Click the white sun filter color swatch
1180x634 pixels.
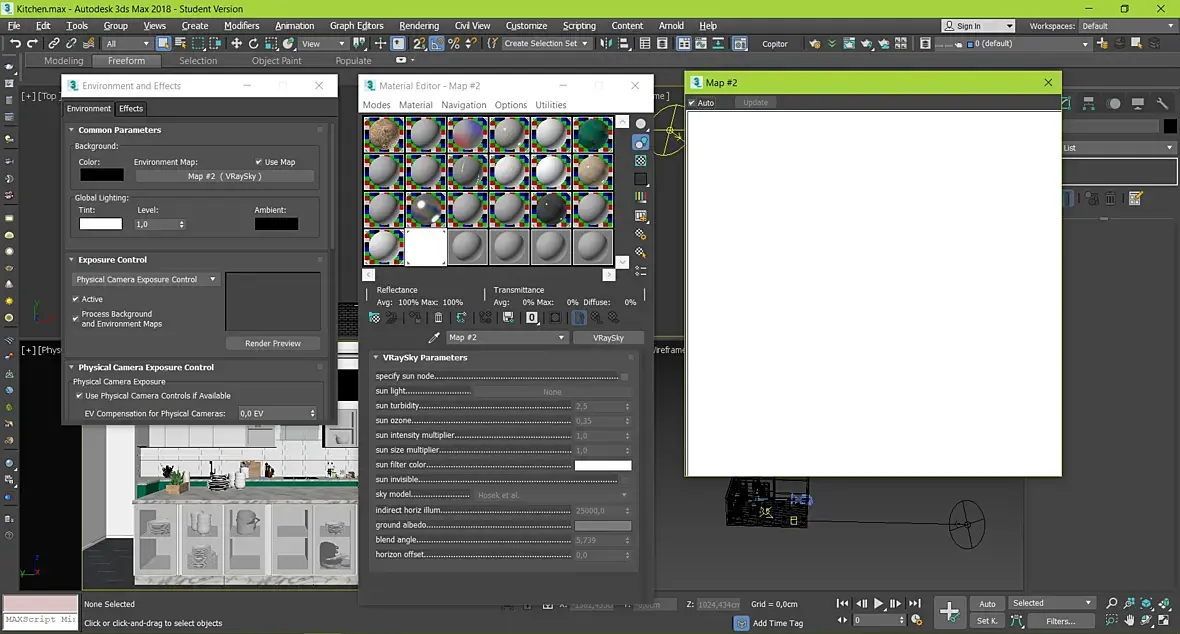point(602,465)
